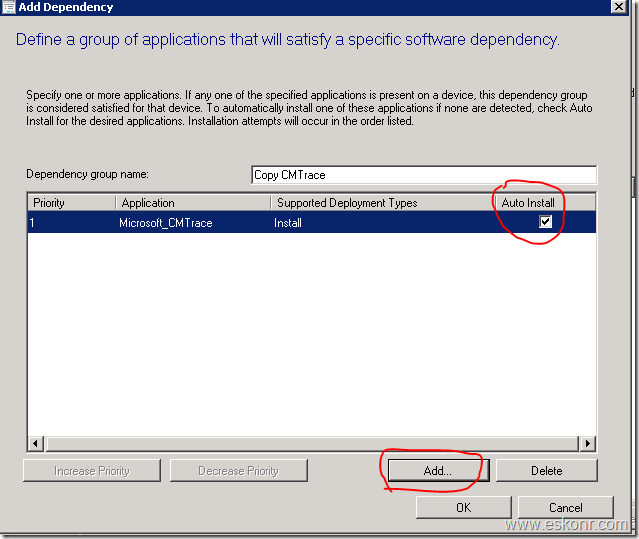
Task: Select the Microsoft_CMTrace application row
Action: (x=165, y=223)
